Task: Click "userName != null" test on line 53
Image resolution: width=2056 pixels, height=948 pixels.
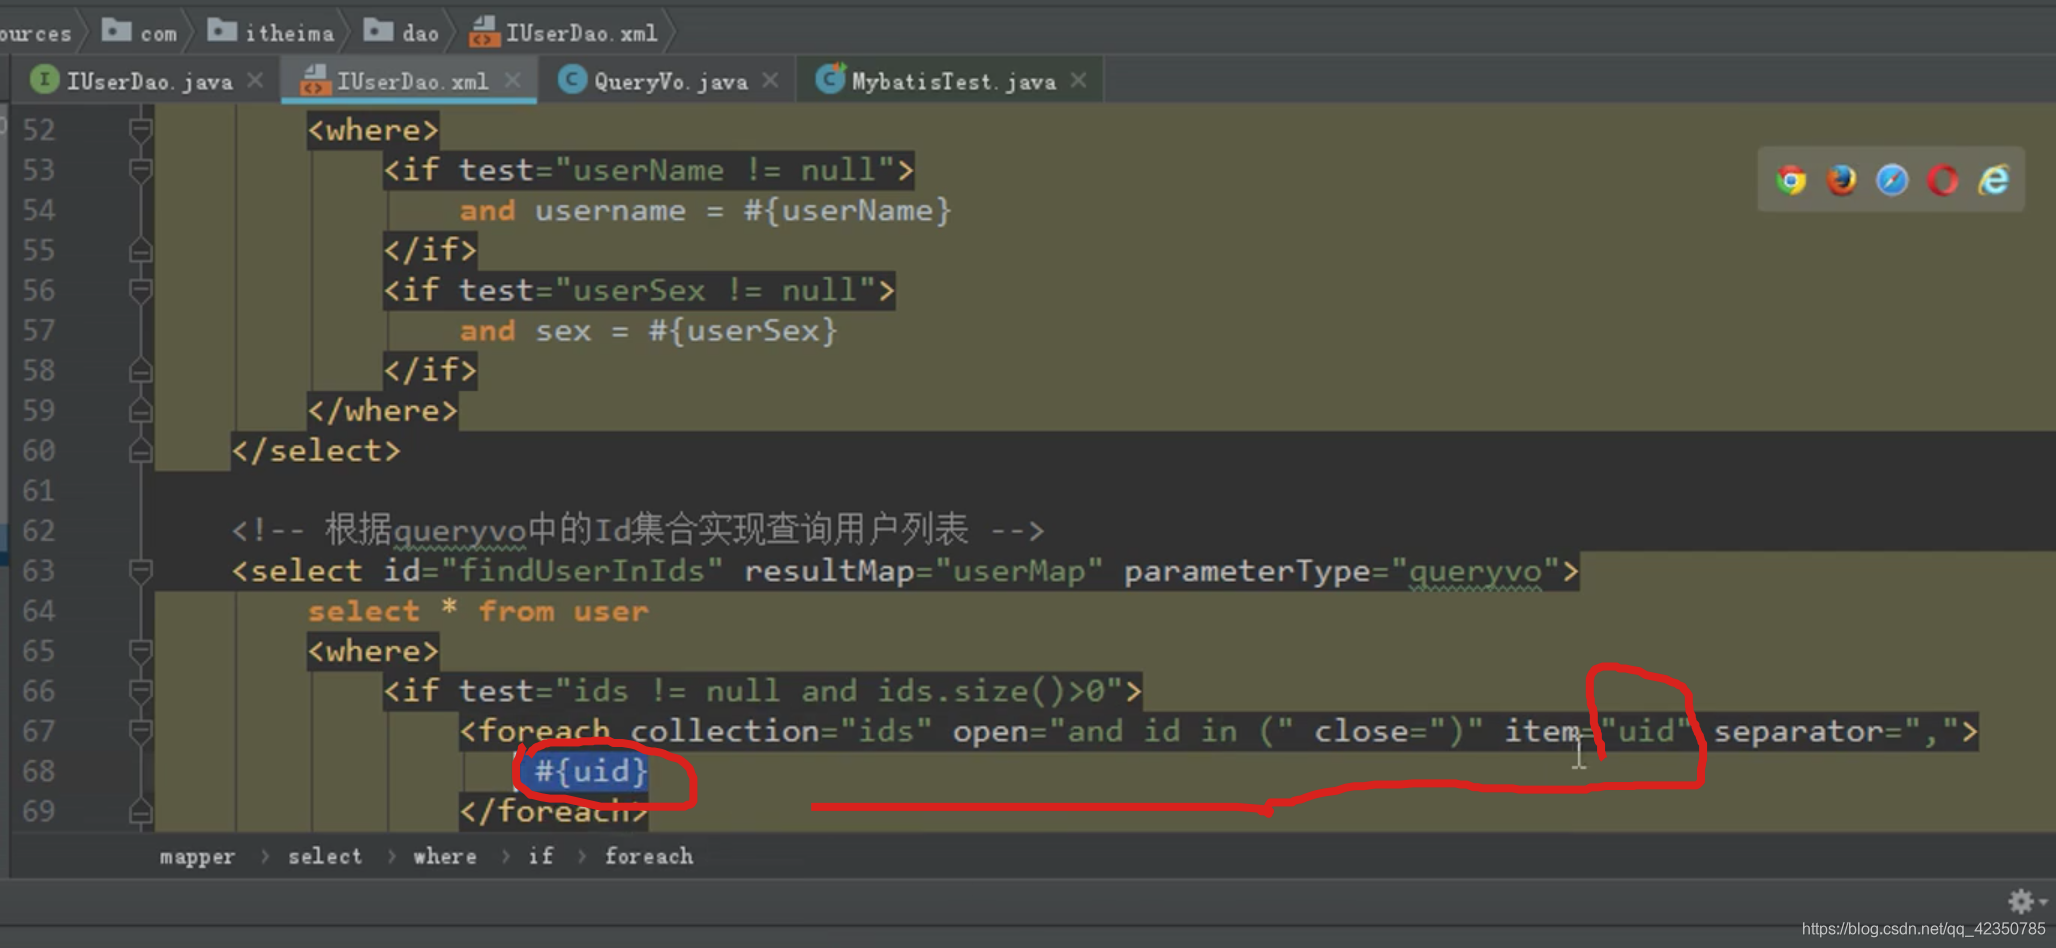Action: (x=724, y=170)
